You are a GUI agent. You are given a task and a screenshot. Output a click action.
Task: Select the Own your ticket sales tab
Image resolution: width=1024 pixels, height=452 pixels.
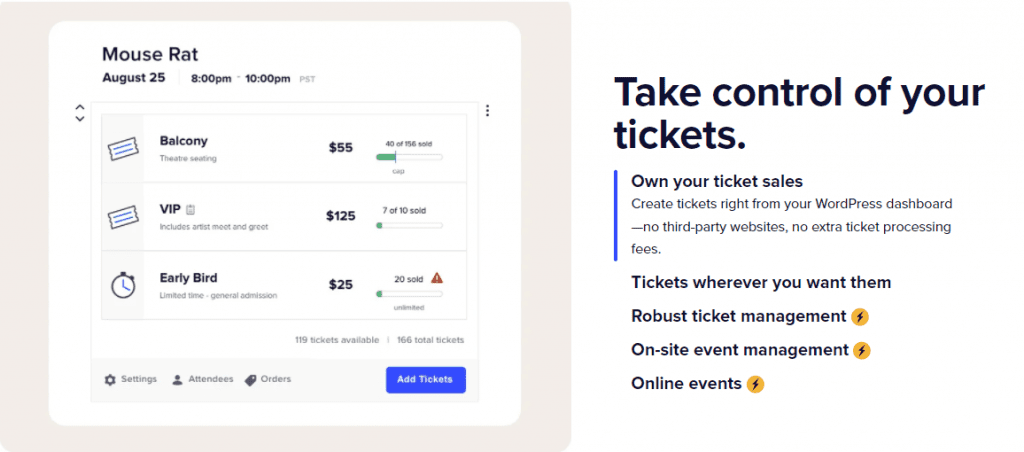tap(717, 181)
